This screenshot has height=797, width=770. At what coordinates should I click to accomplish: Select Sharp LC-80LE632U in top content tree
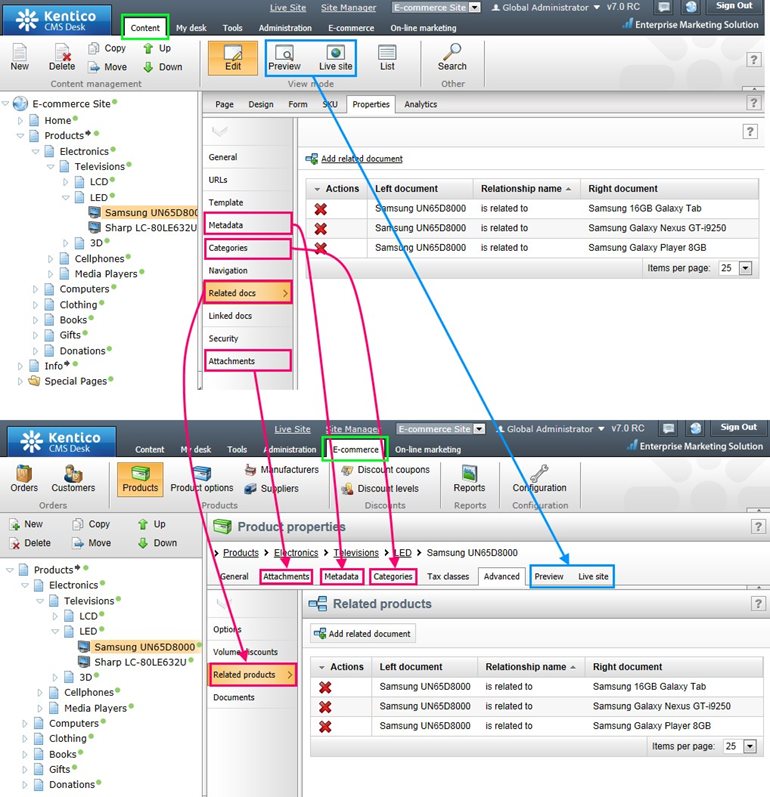coord(150,228)
